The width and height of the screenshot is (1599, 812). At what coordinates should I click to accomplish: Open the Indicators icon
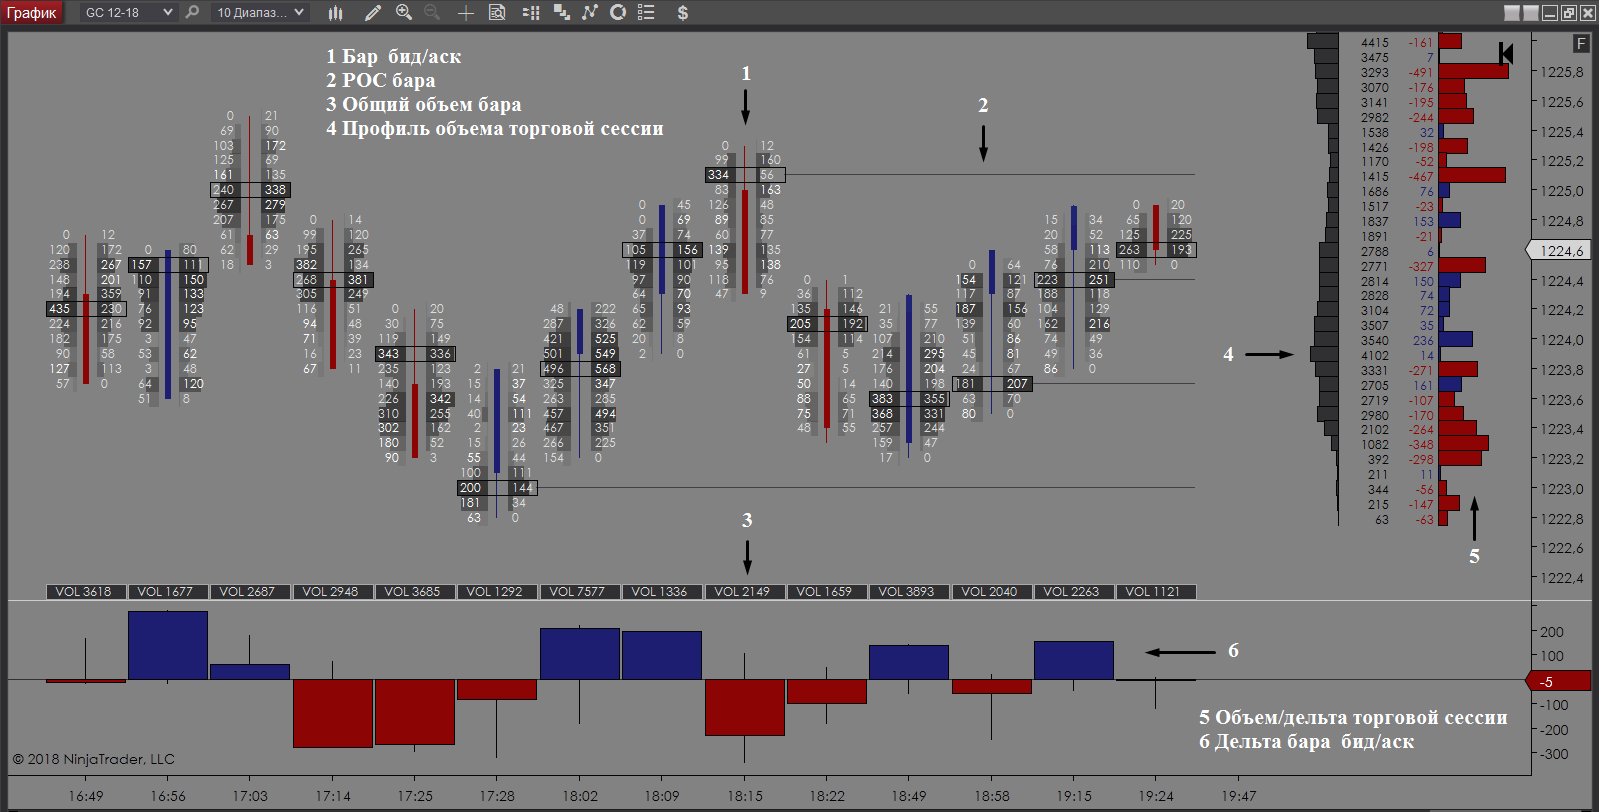point(590,12)
